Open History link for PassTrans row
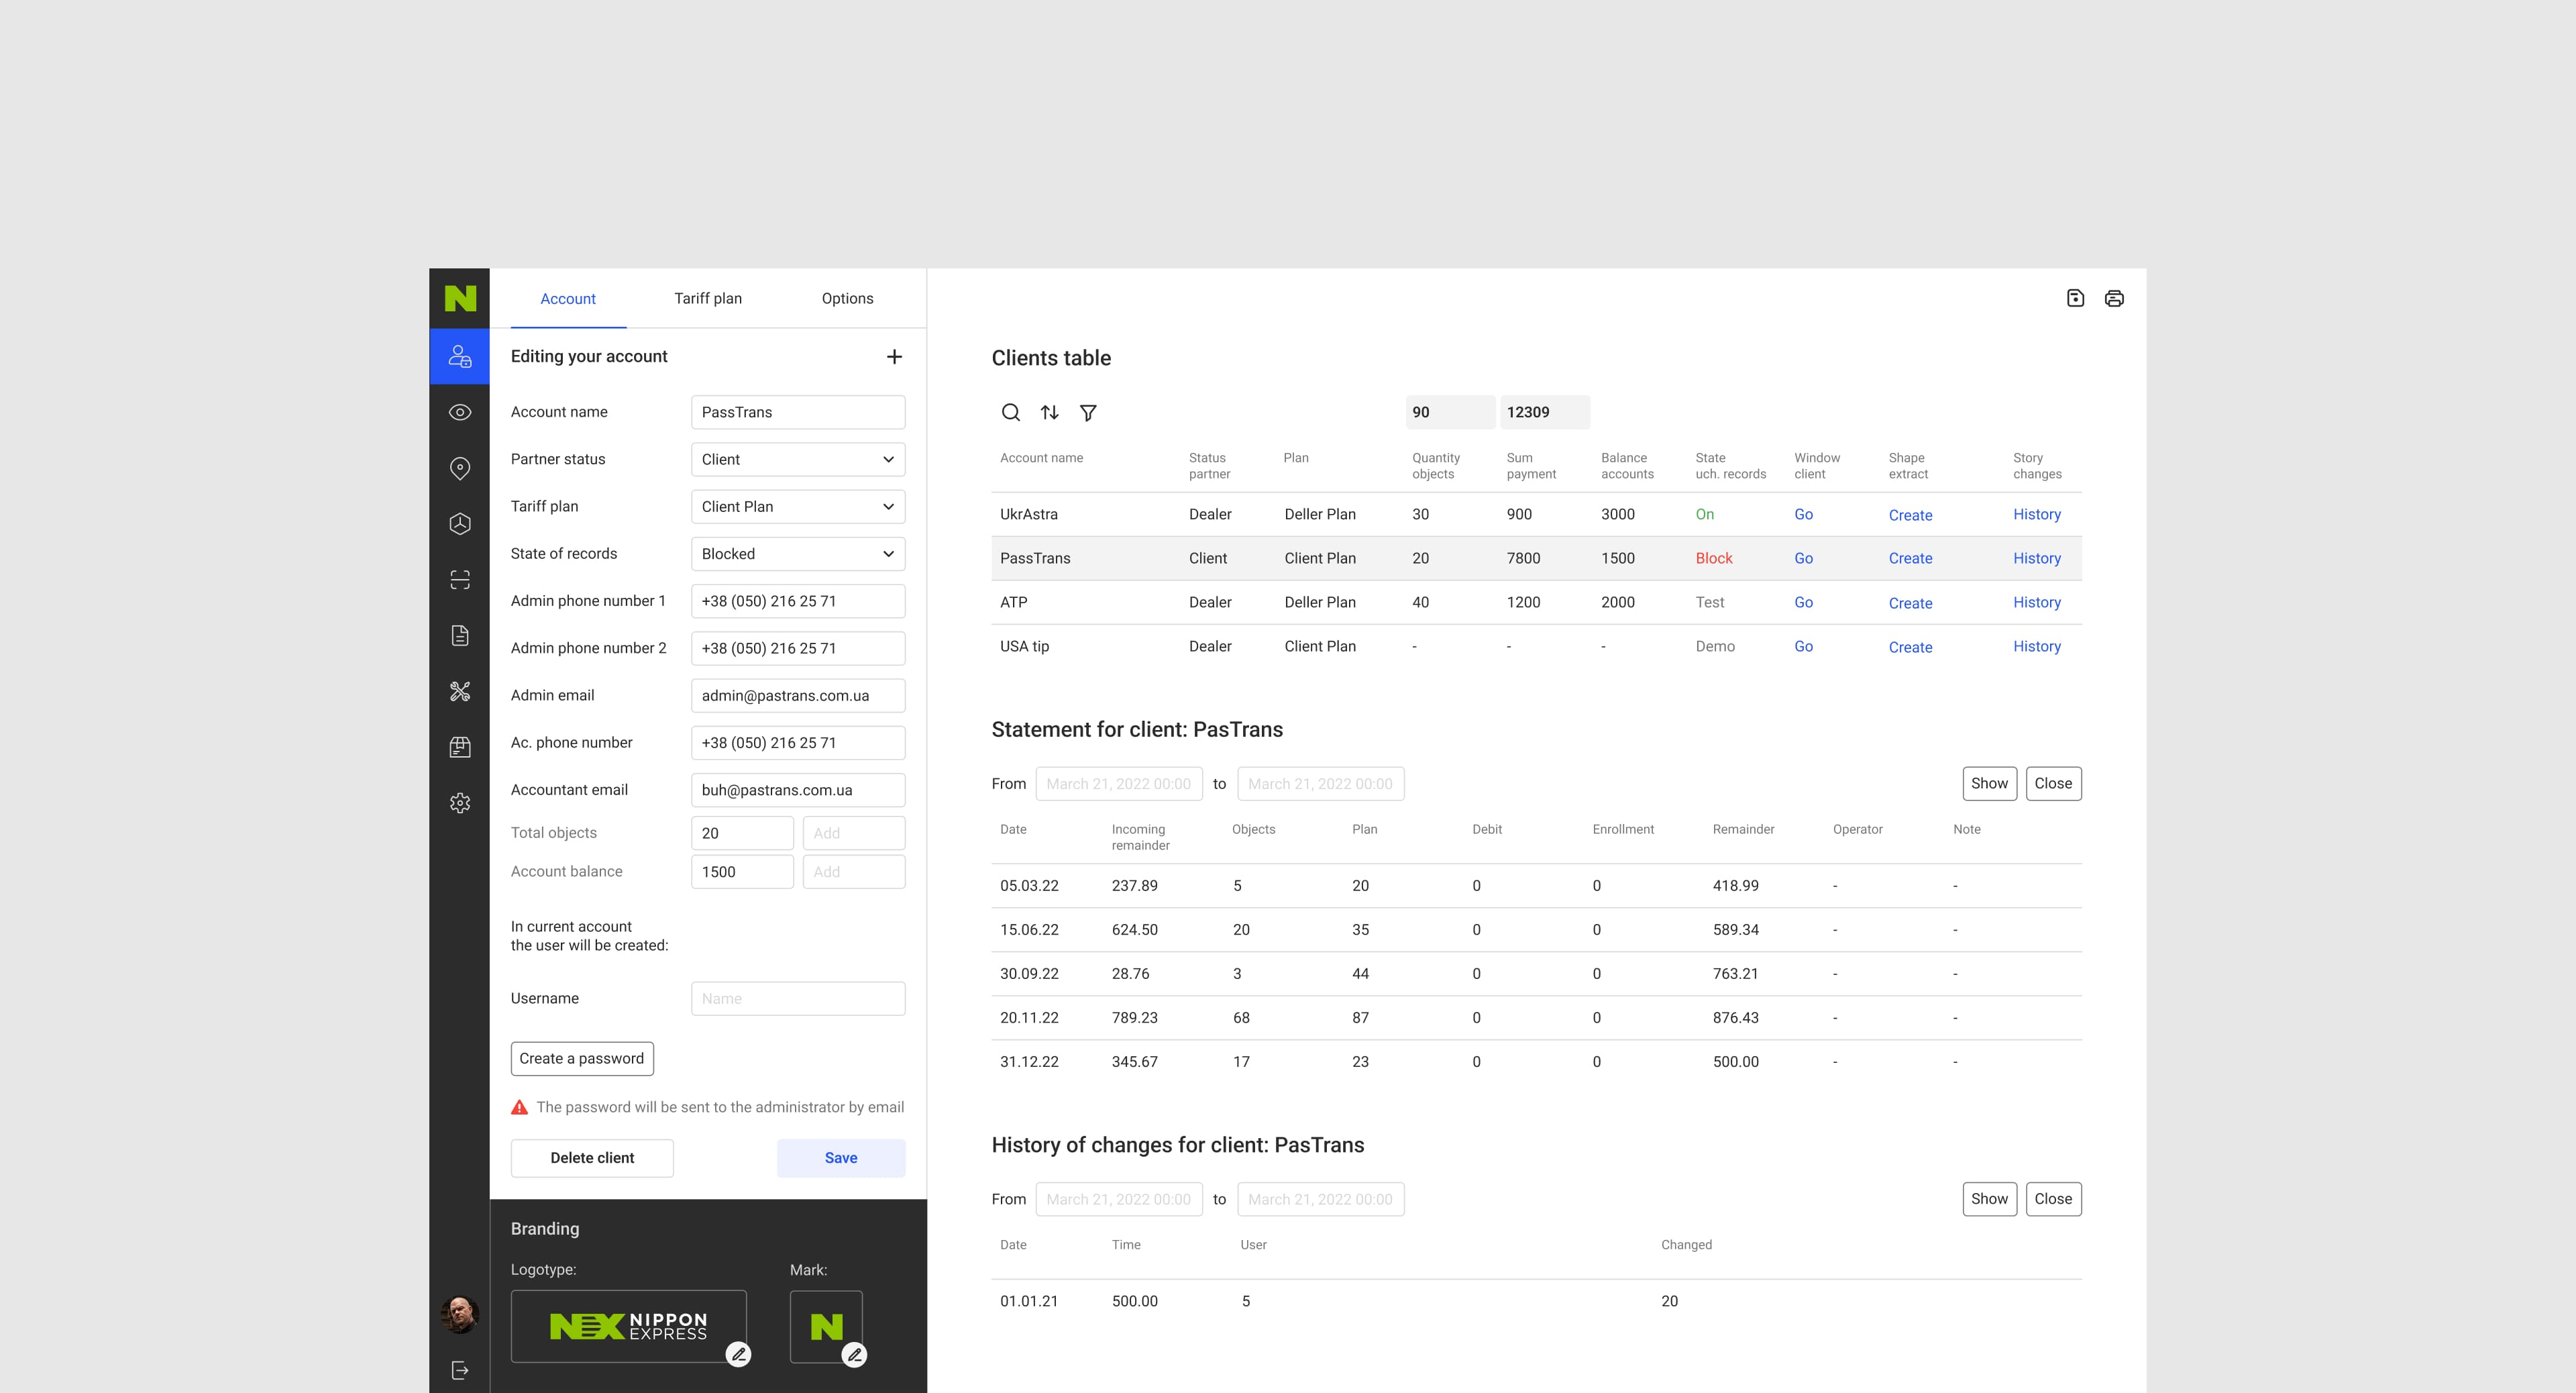Screen dimensions: 2576x1393 coord(2036,558)
